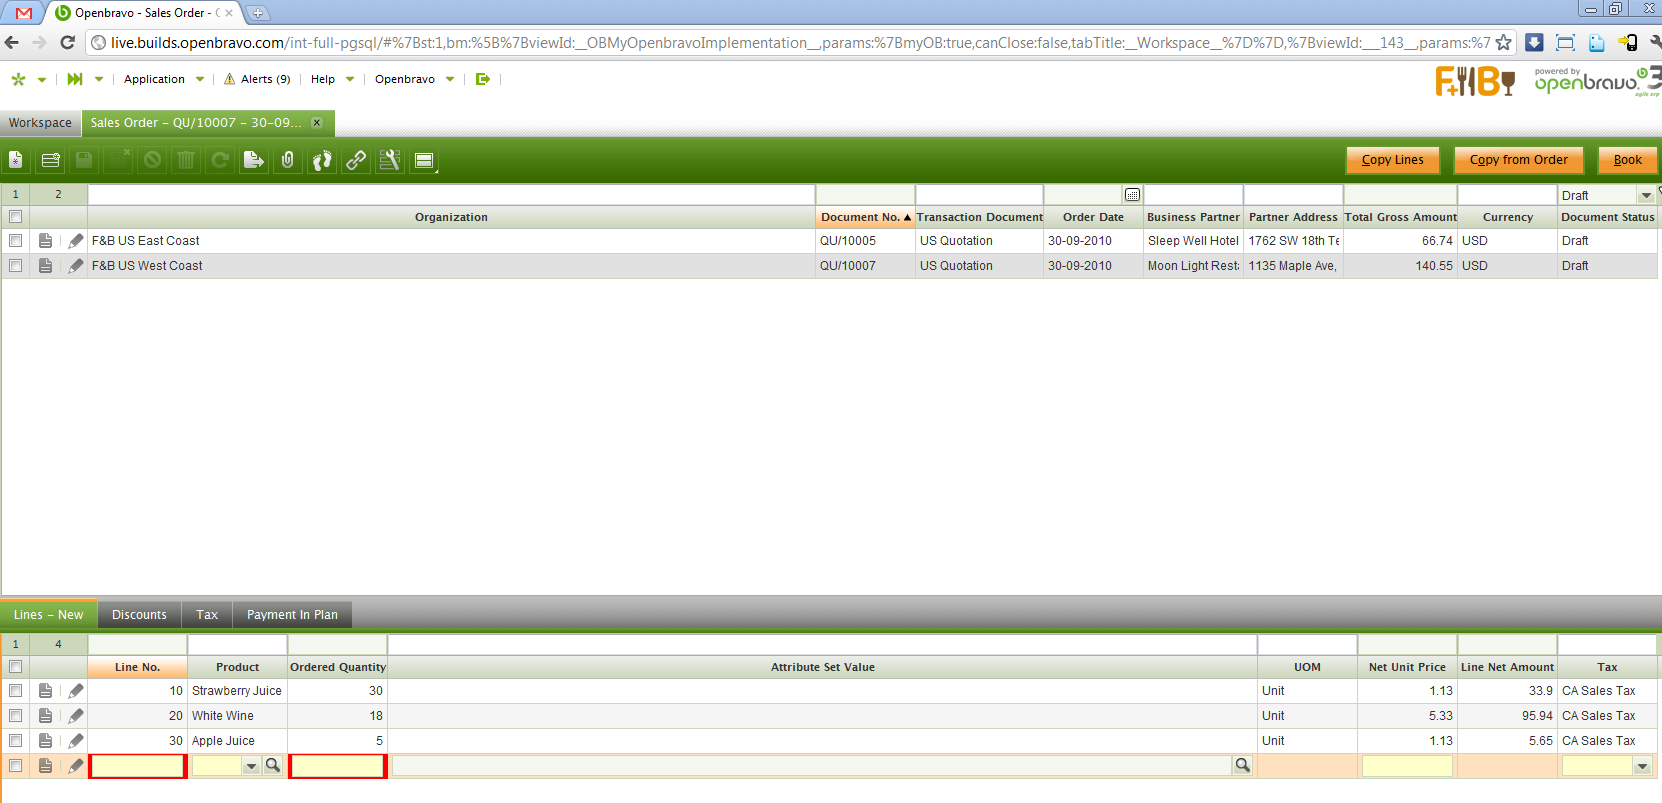Switch to the Workspace tab
The image size is (1662, 803).
(x=40, y=123)
